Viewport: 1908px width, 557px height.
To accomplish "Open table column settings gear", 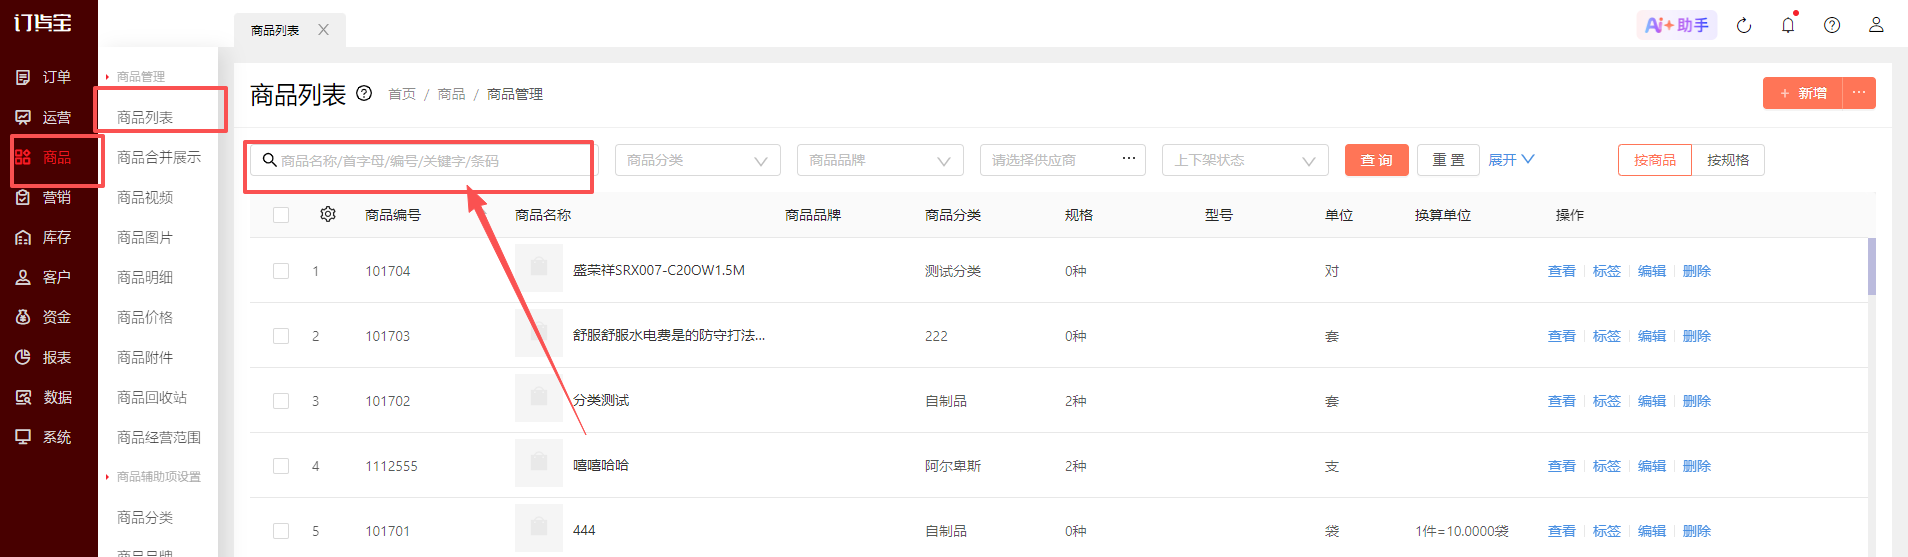I will coord(328,214).
